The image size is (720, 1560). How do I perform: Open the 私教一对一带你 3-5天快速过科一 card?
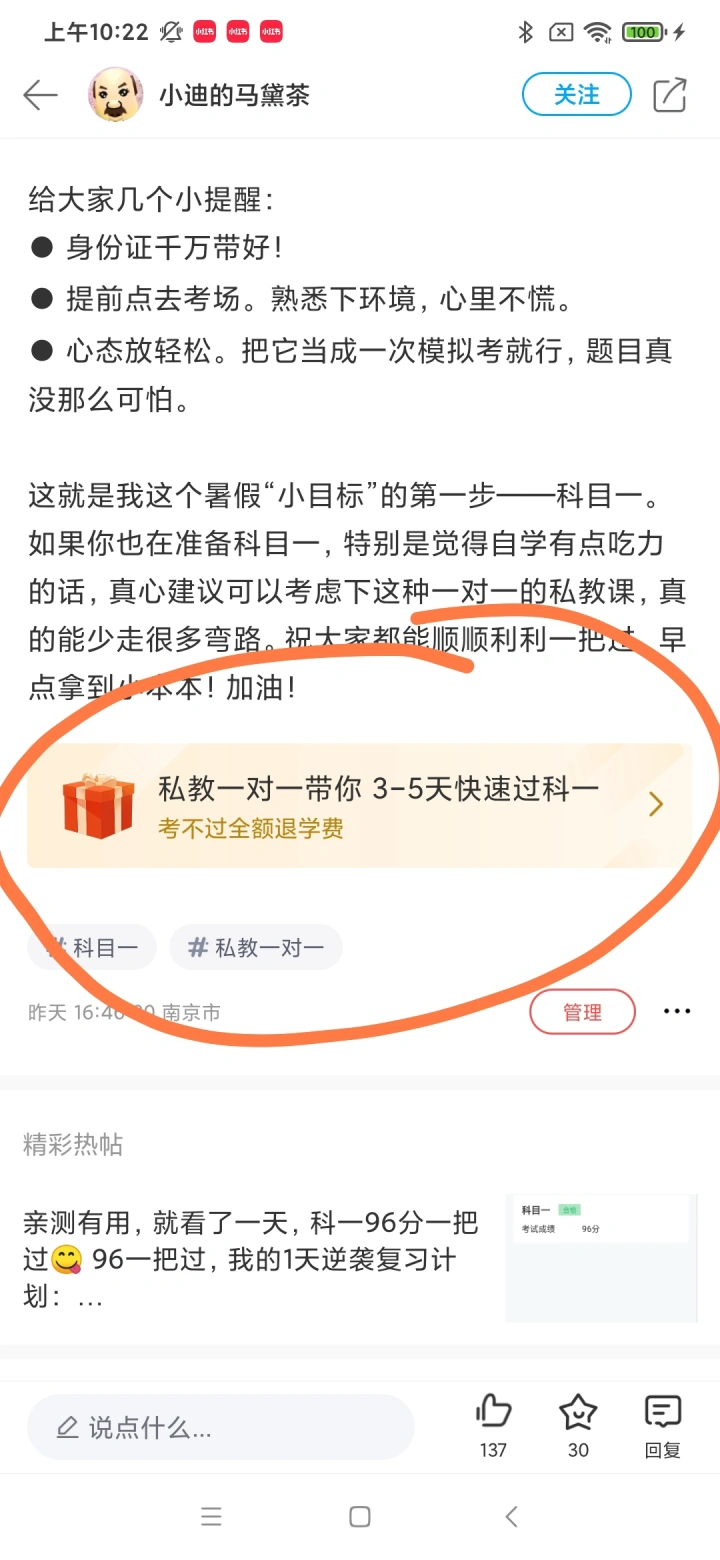point(360,805)
